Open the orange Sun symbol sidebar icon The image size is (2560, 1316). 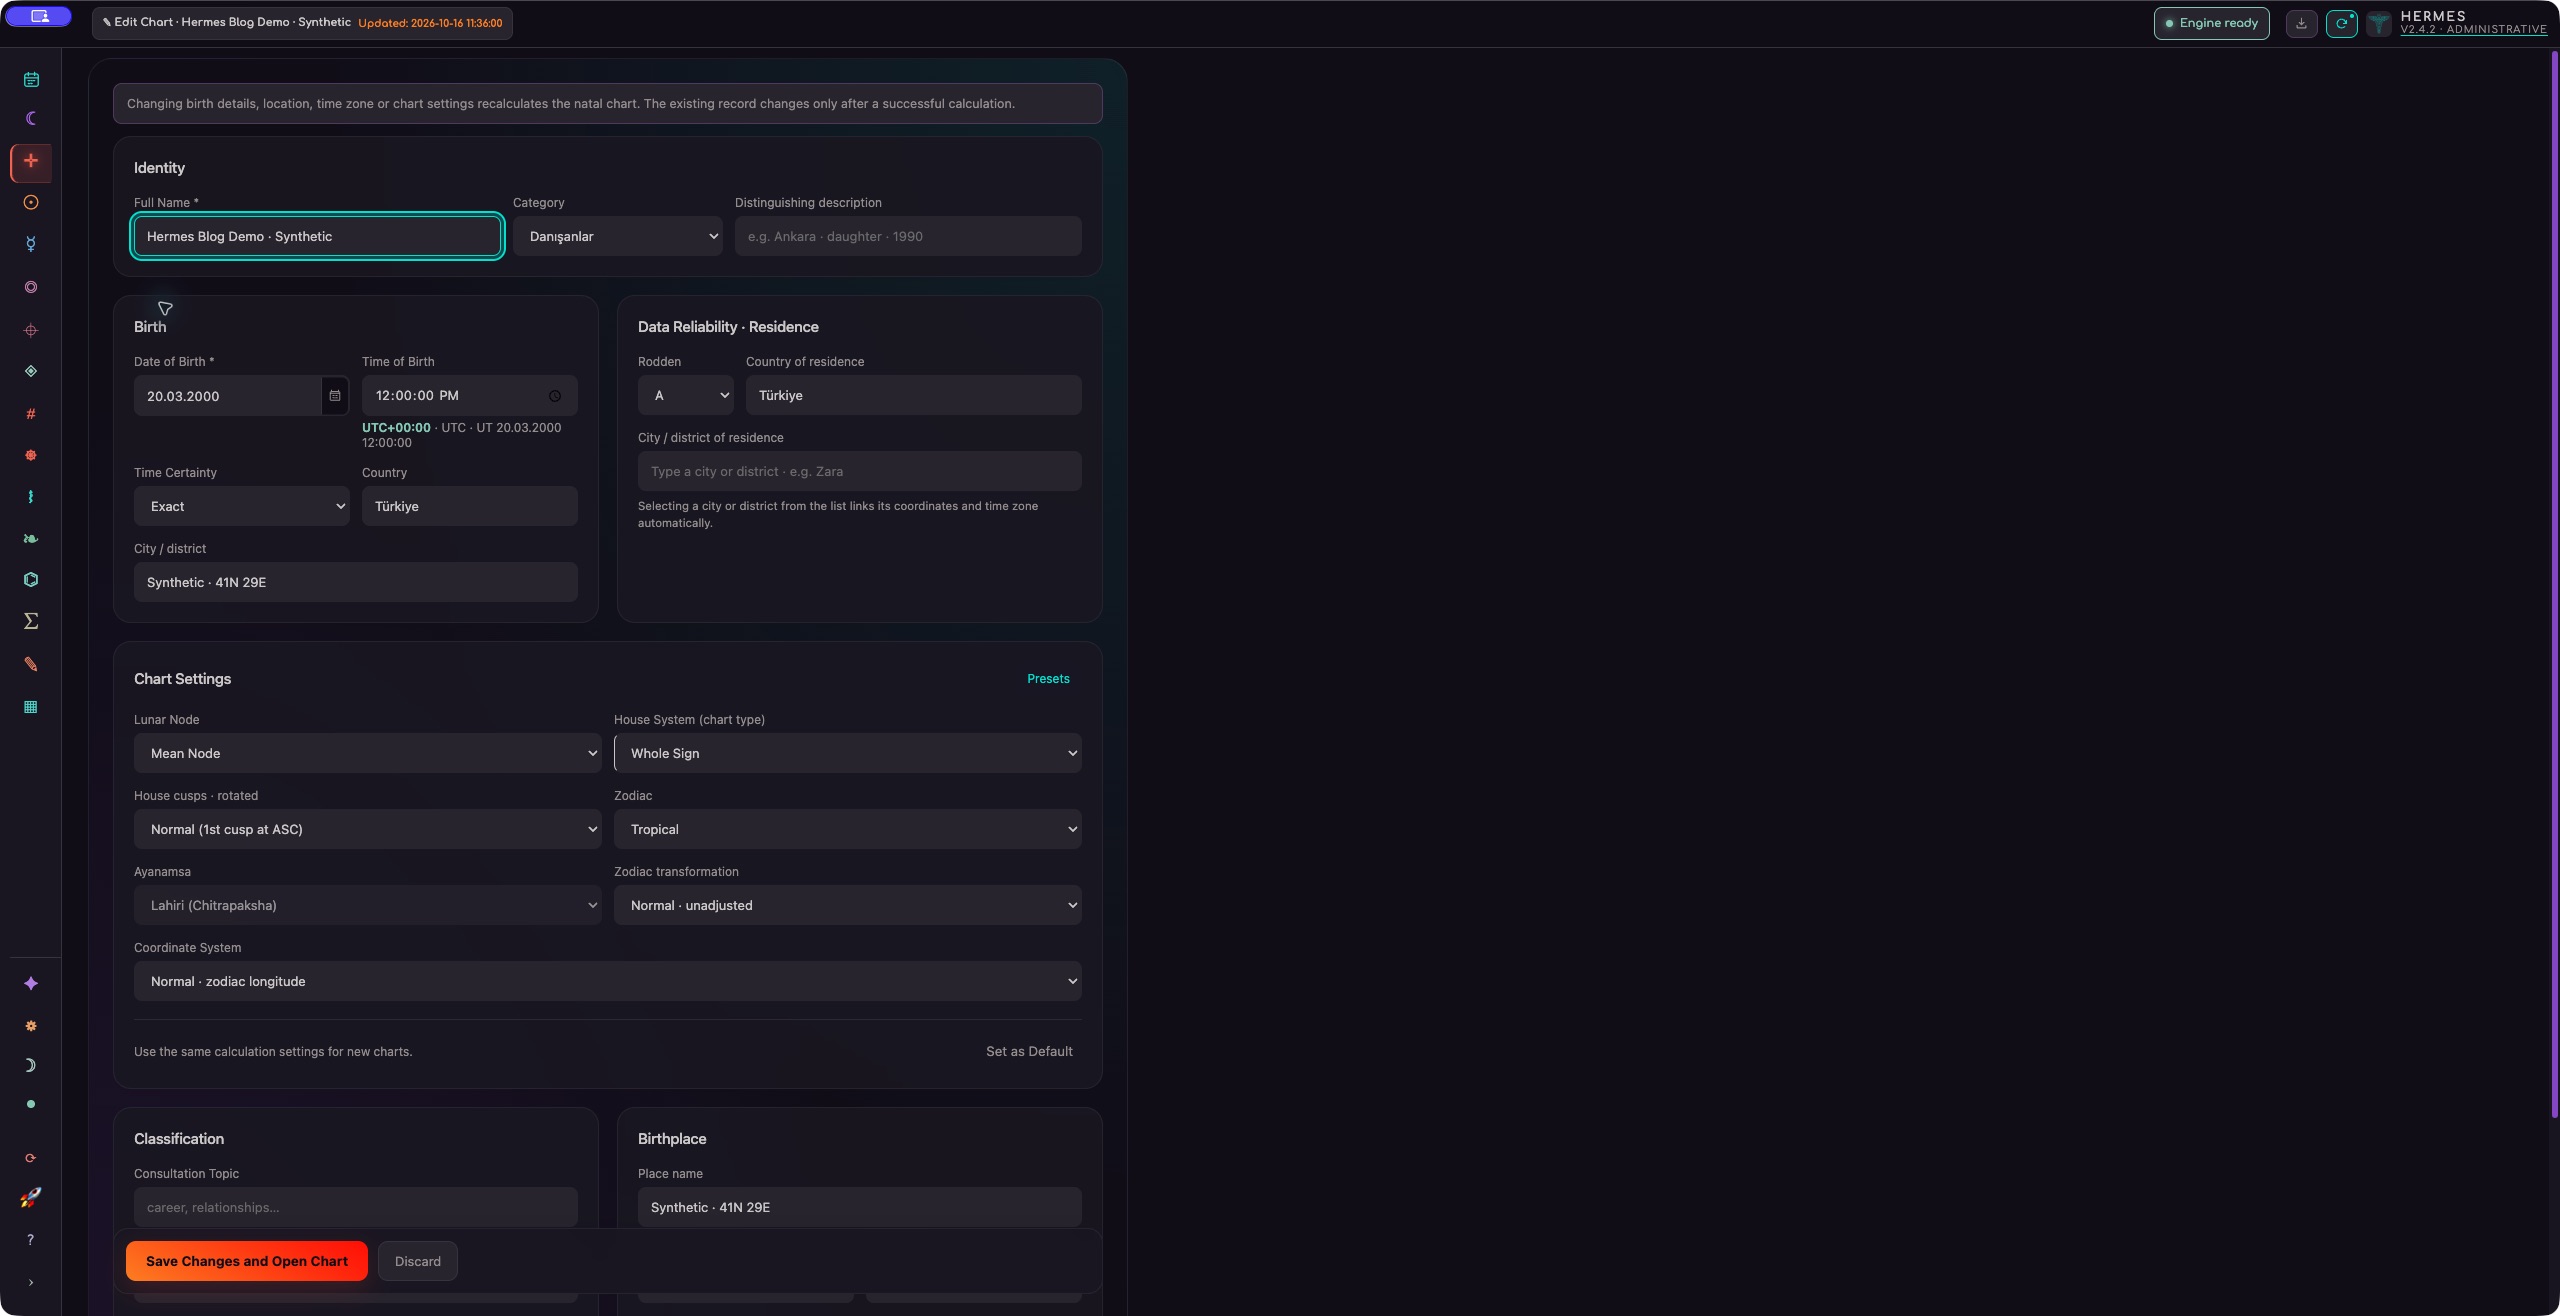tap(31, 203)
